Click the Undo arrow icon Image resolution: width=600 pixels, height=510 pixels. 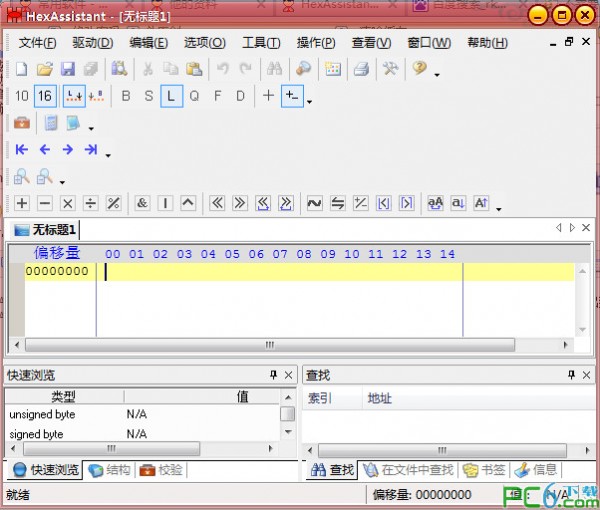223,69
